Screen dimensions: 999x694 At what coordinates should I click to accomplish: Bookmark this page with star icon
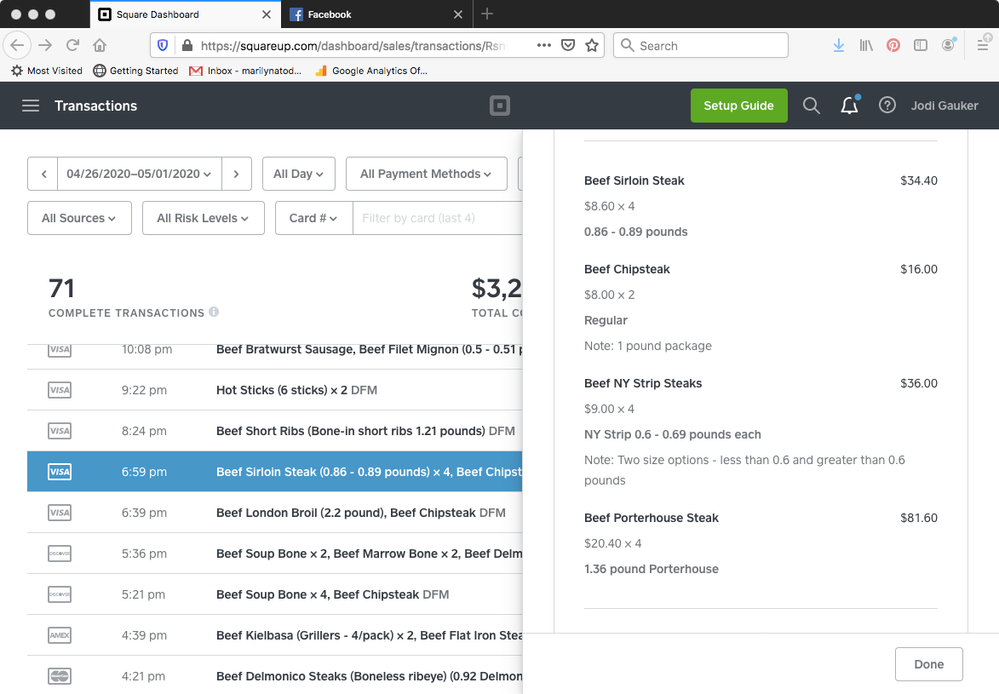[x=592, y=45]
